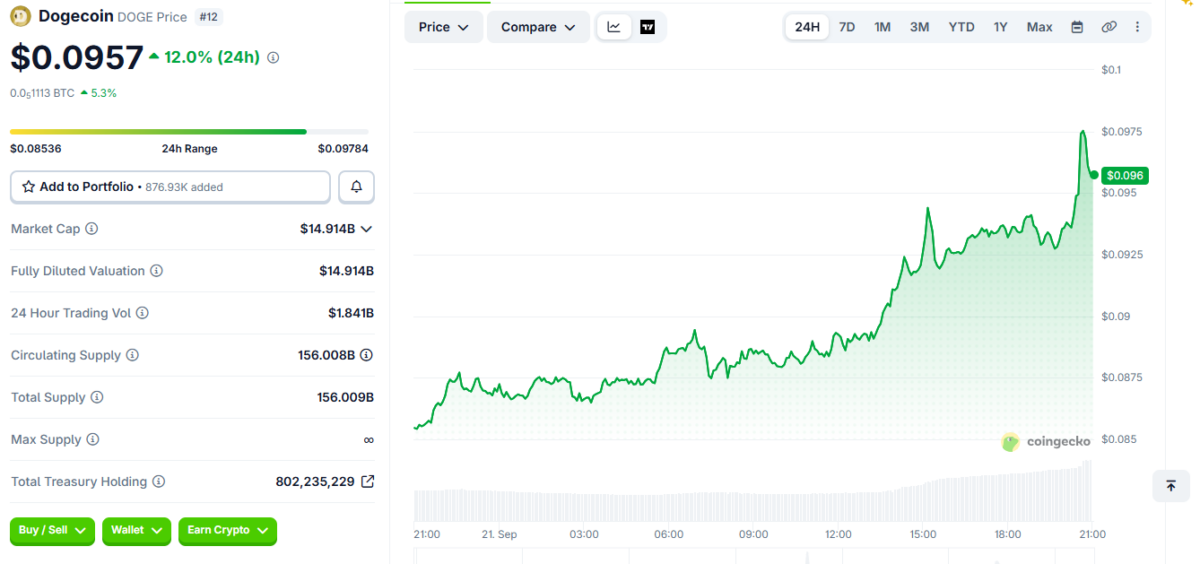Open external link icon beside 802,235,229
The width and height of the screenshot is (1200, 564).
pyautogui.click(x=367, y=481)
